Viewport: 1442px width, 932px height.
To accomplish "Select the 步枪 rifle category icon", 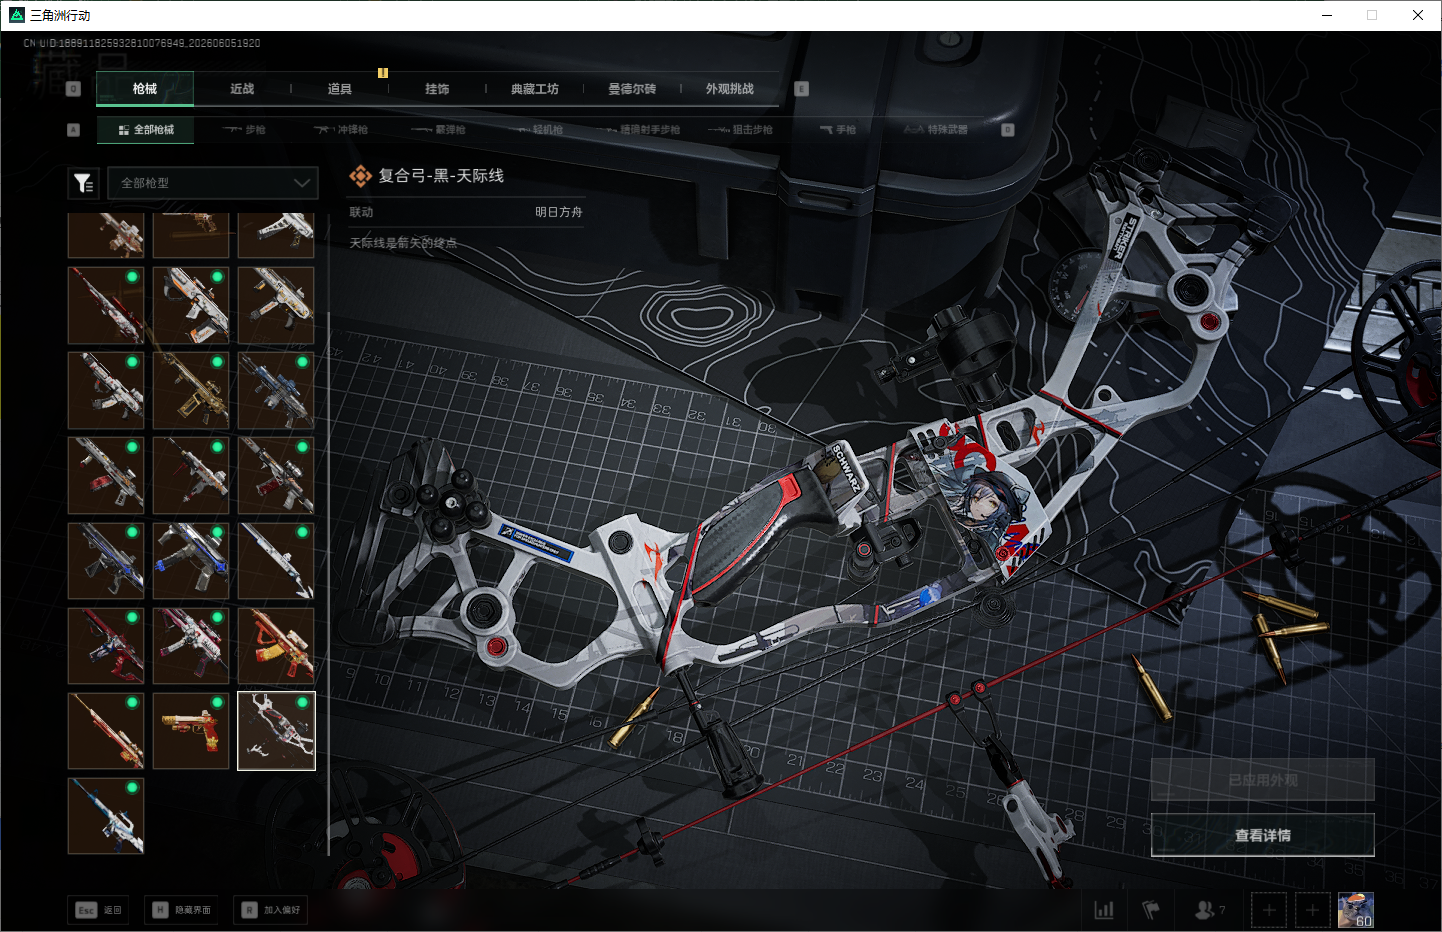I will click(244, 130).
